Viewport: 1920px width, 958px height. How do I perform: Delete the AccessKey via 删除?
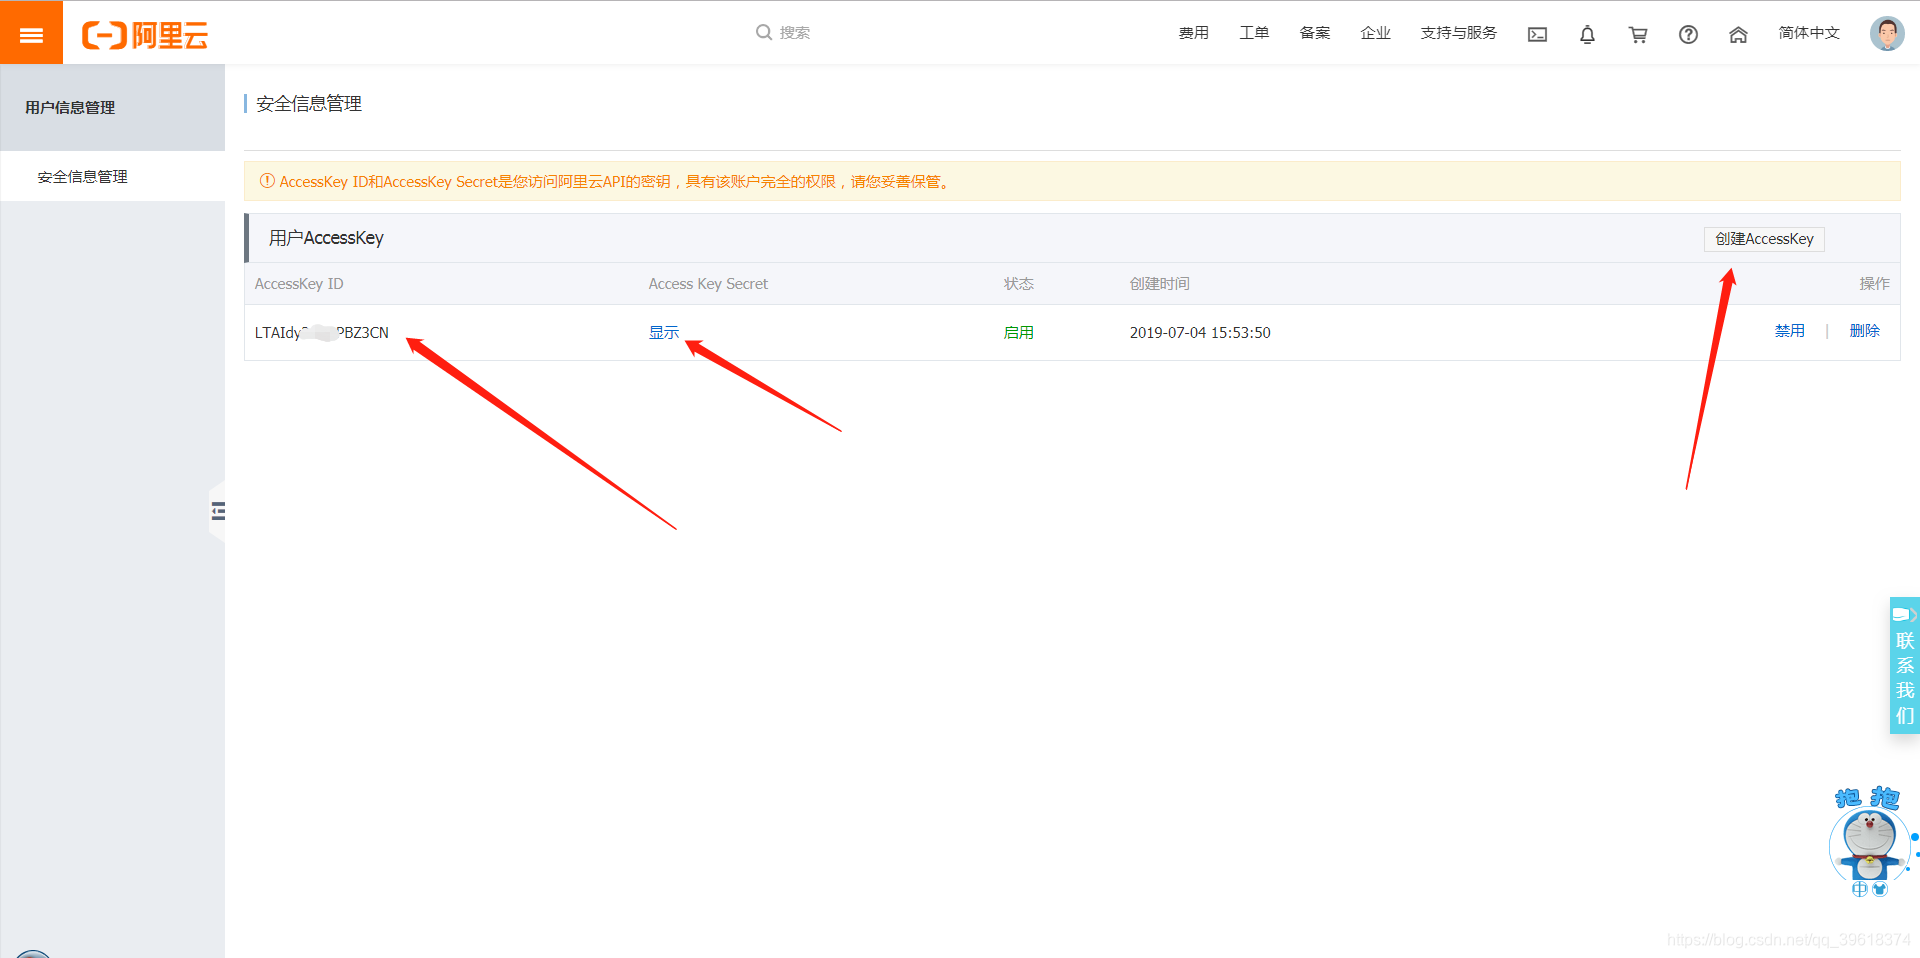pos(1864,331)
